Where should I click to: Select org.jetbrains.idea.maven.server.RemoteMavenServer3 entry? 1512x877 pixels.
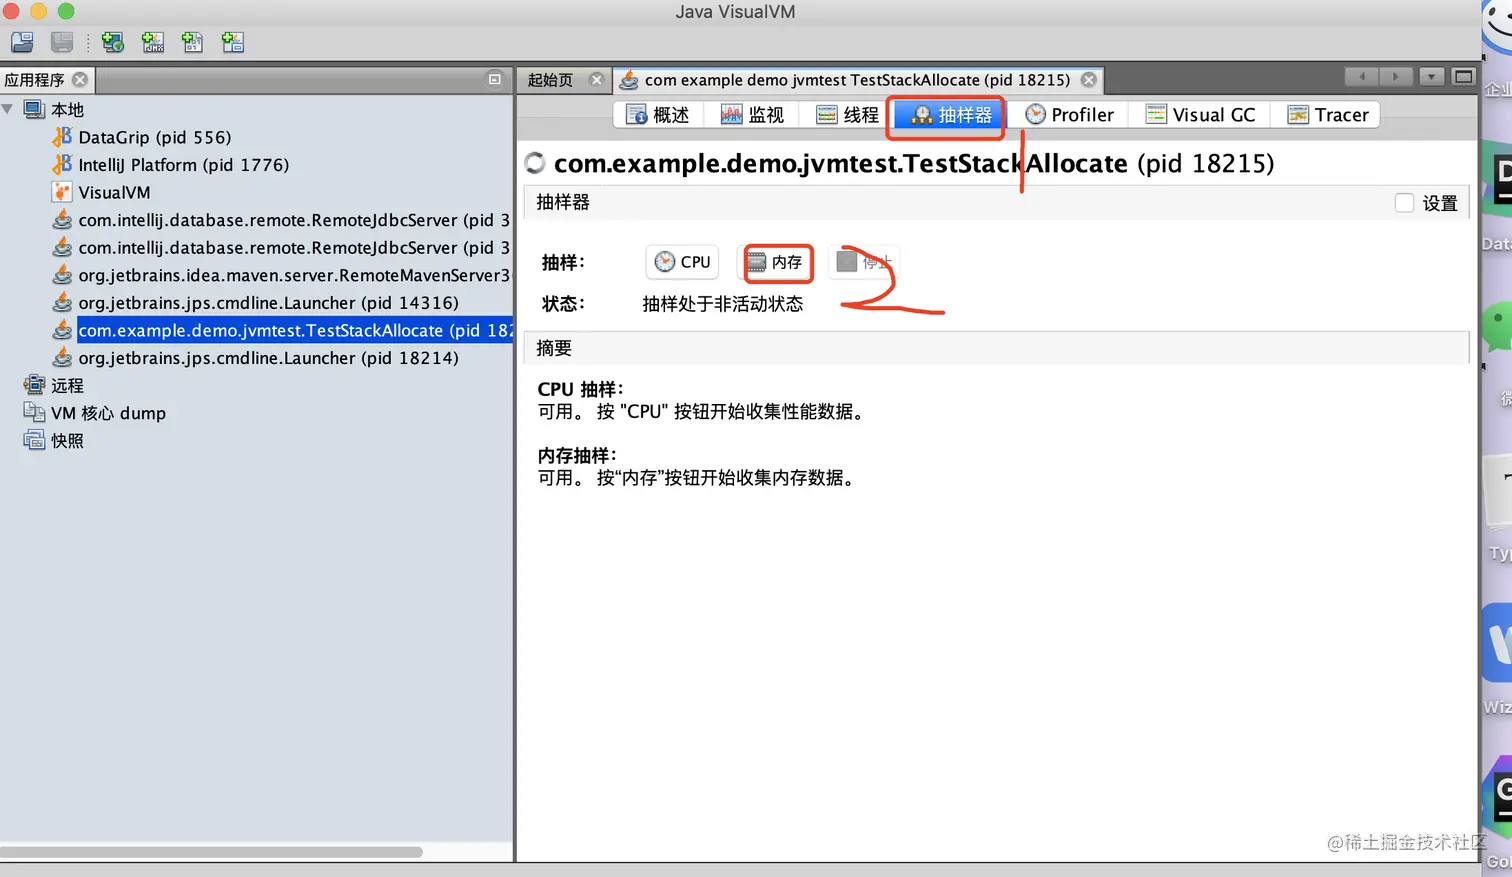pyautogui.click(x=294, y=275)
